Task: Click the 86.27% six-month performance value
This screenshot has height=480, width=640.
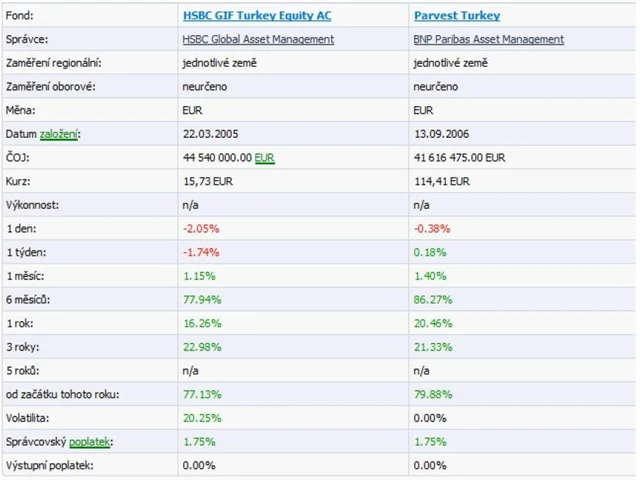Action: tap(431, 299)
